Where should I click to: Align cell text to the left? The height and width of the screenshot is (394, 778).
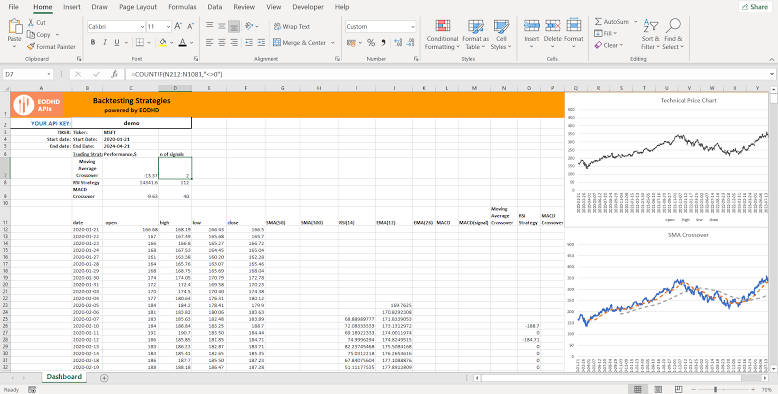click(x=209, y=43)
